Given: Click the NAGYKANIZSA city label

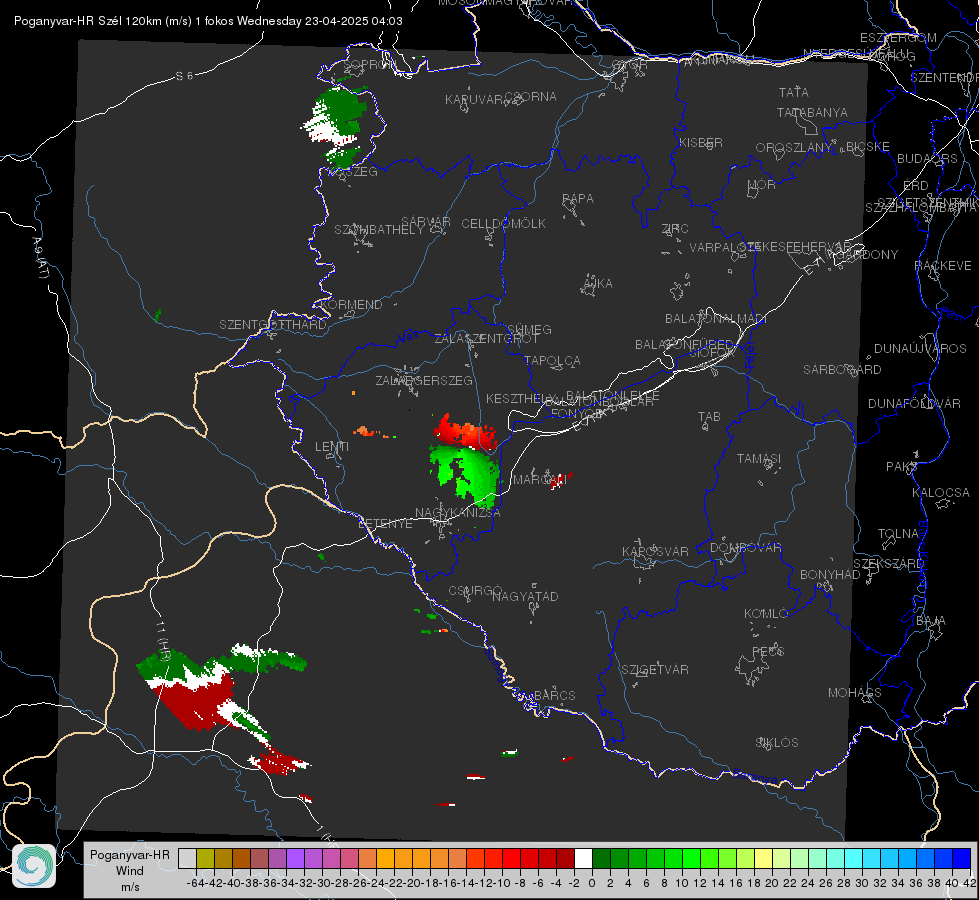Looking at the screenshot, I should tap(458, 513).
